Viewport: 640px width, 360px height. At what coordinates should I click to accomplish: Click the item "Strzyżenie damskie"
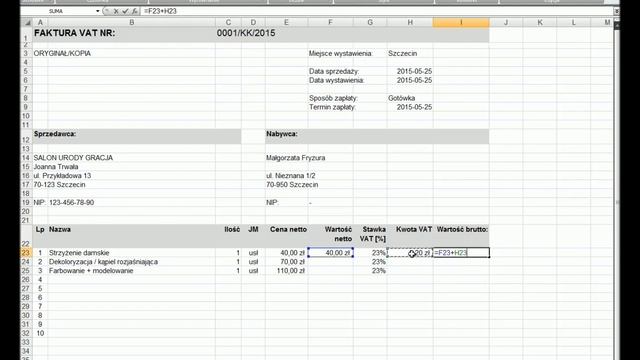pyautogui.click(x=79, y=253)
